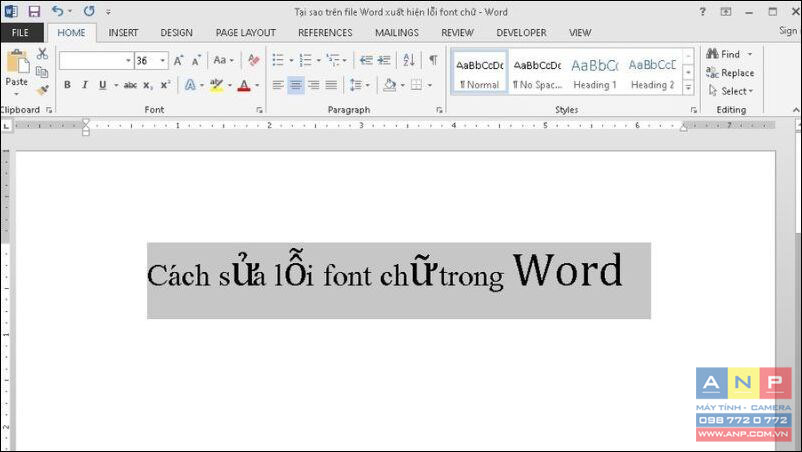This screenshot has width=802, height=452.
Task: Open the font size dropdown
Action: [163, 60]
